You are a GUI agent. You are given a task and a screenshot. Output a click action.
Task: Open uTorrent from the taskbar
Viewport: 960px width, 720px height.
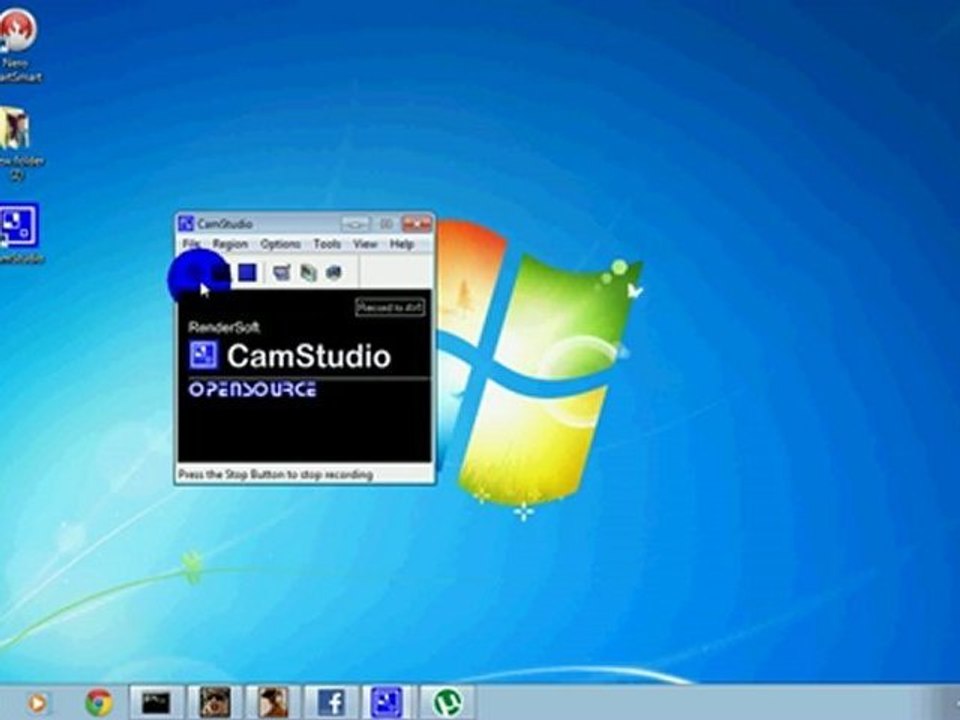pos(448,702)
